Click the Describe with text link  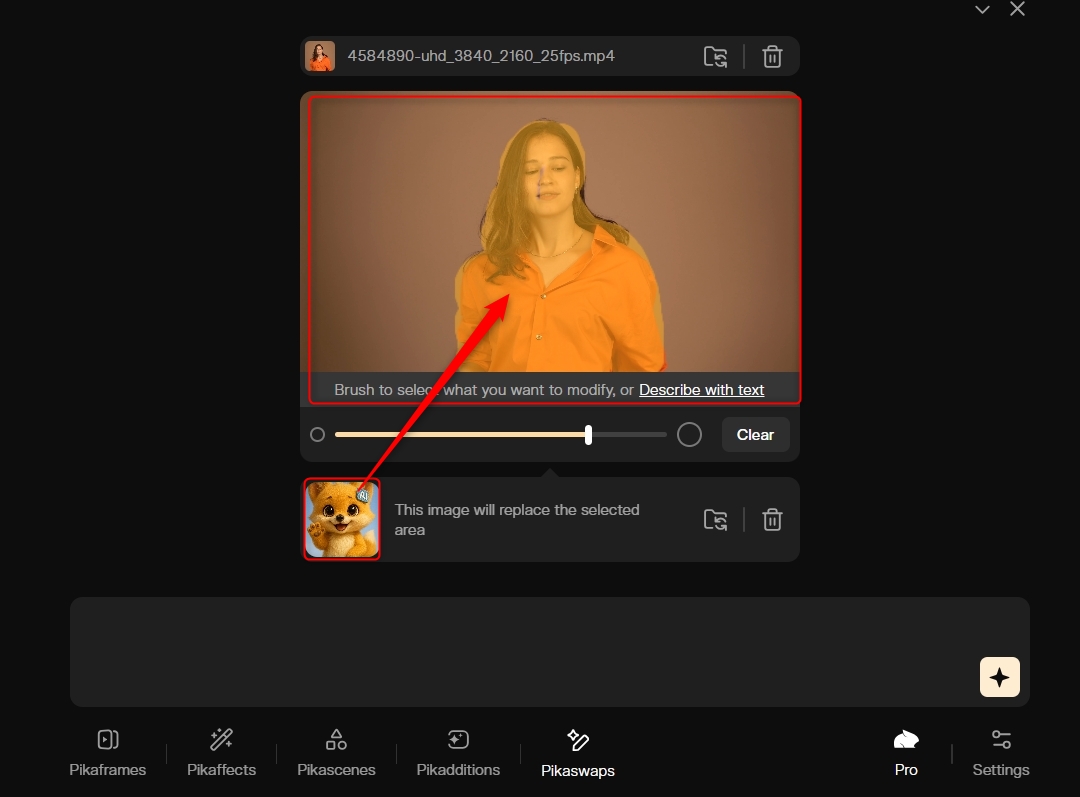pos(701,390)
